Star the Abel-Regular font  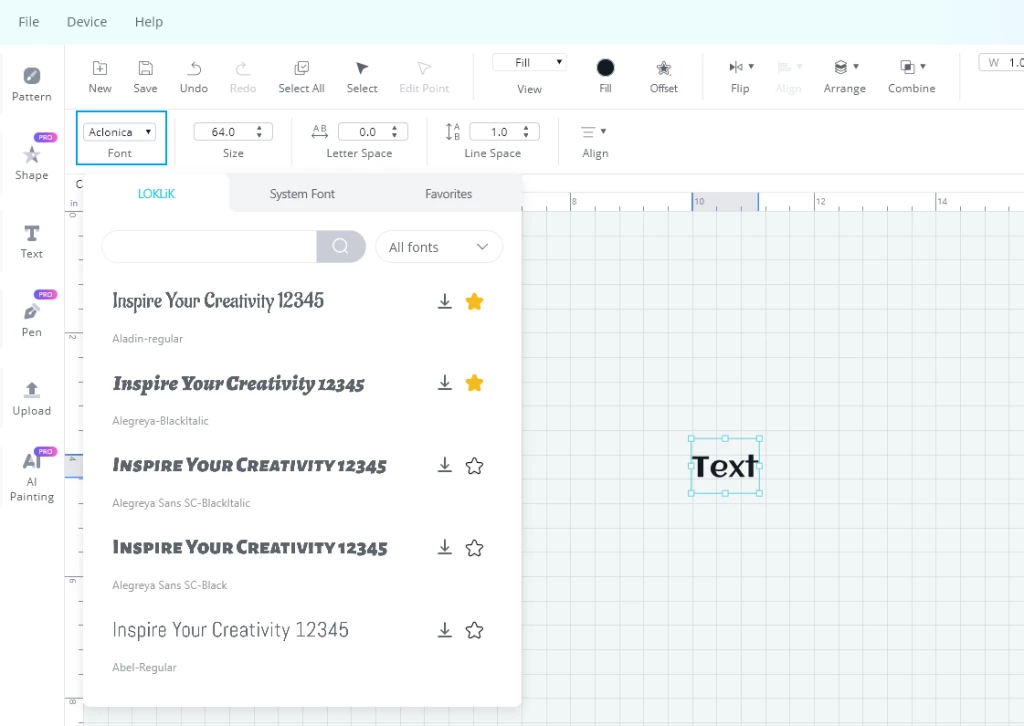click(474, 630)
